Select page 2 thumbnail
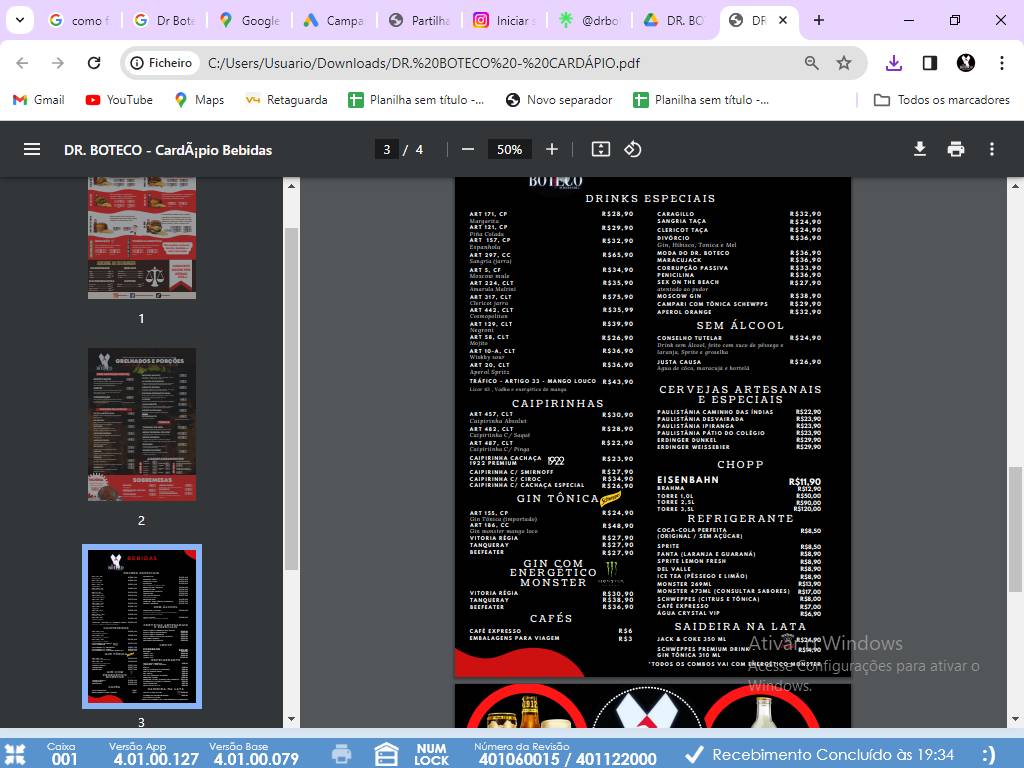The height and width of the screenshot is (768, 1024). (x=142, y=424)
